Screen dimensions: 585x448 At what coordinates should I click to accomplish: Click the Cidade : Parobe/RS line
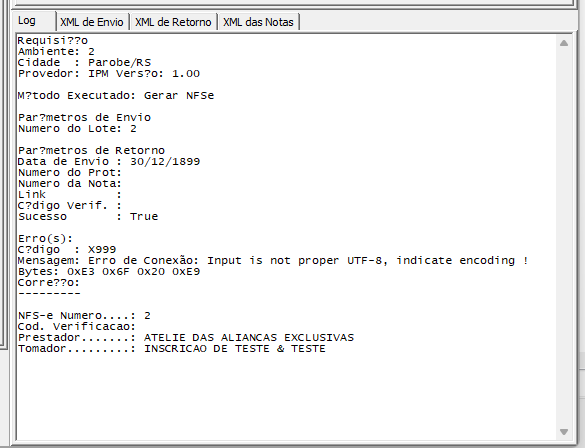pos(84,62)
